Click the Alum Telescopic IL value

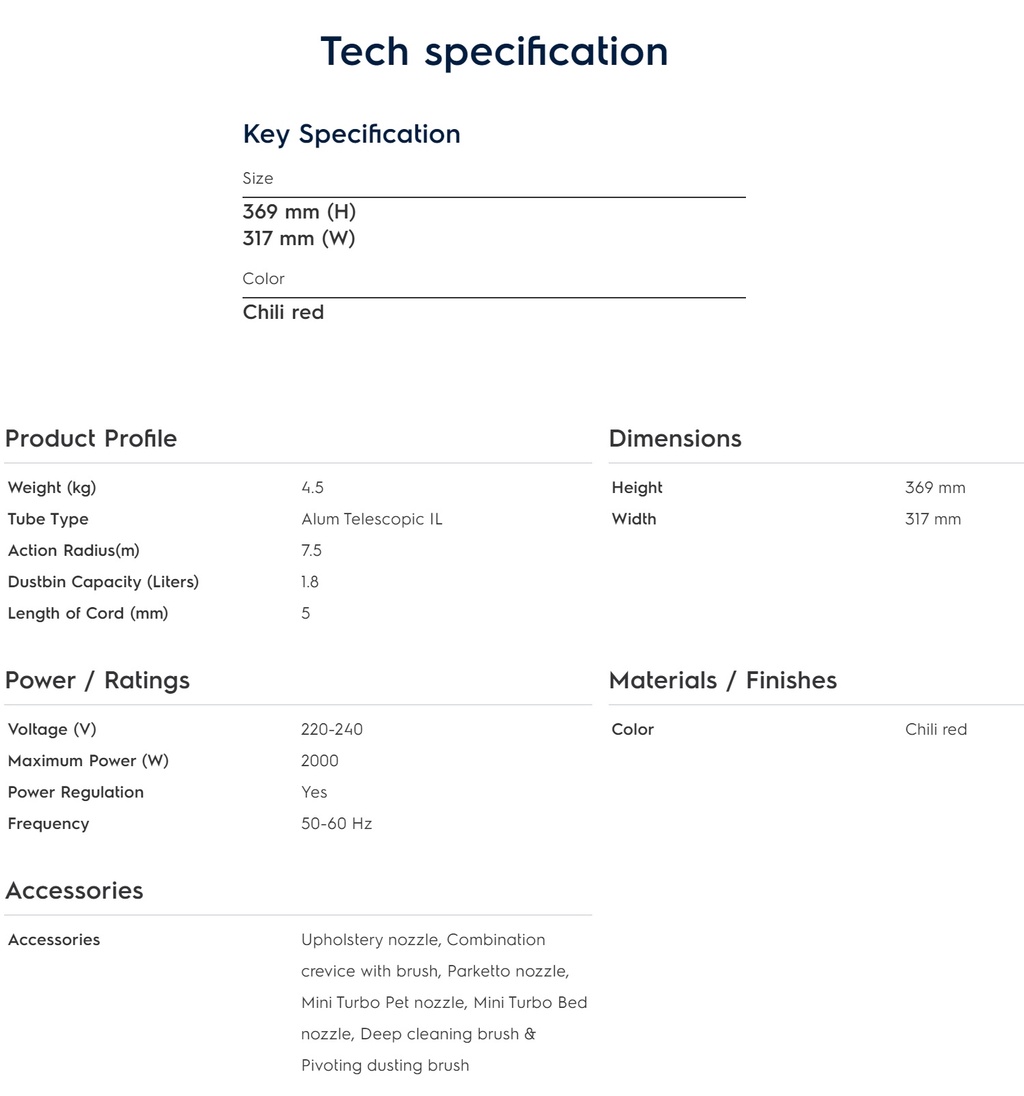[x=372, y=519]
